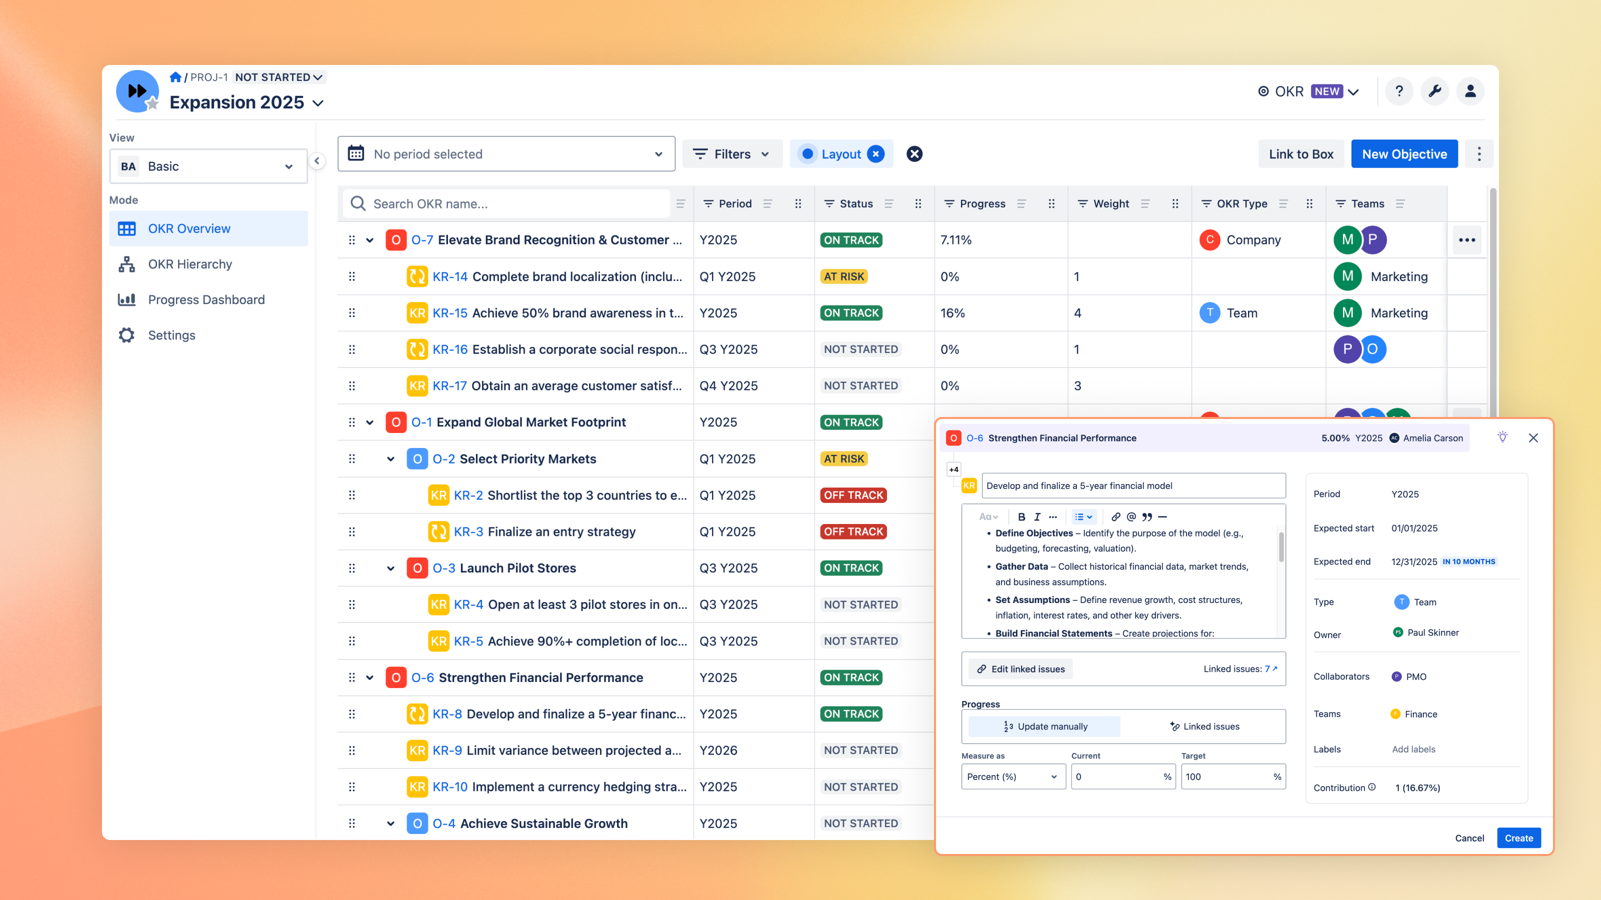Insert a link in the description editor
Image resolution: width=1601 pixels, height=900 pixels.
click(x=1115, y=516)
